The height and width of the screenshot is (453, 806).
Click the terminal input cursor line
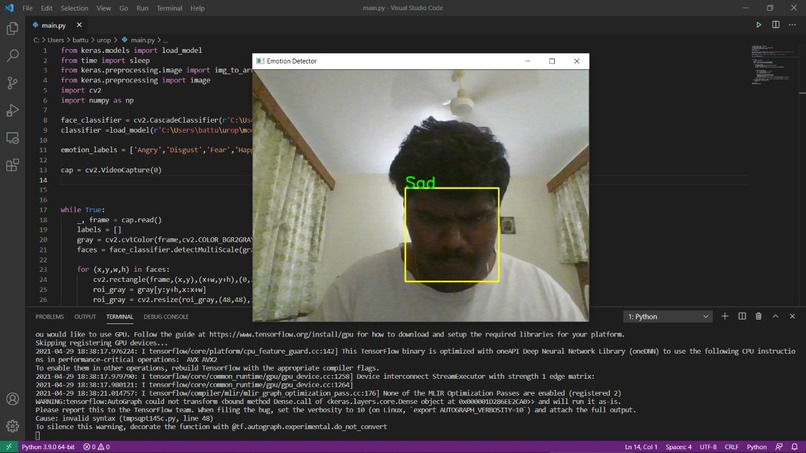38,435
